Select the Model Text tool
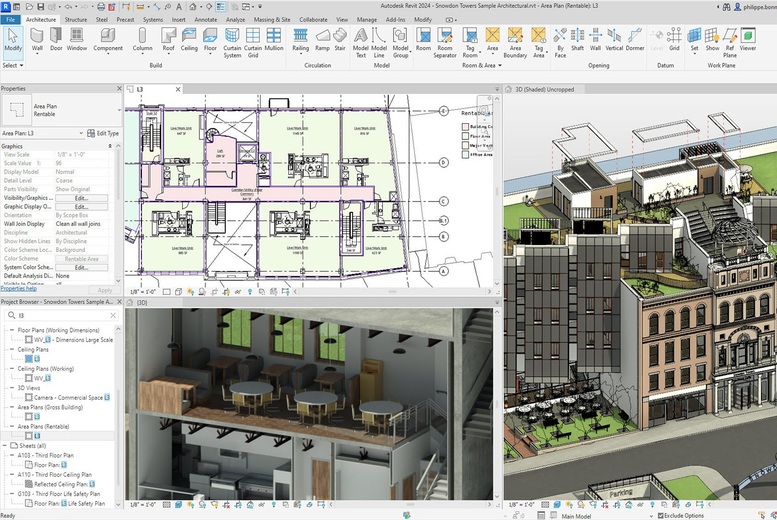Viewport: 777px width, 520px height. tap(361, 43)
